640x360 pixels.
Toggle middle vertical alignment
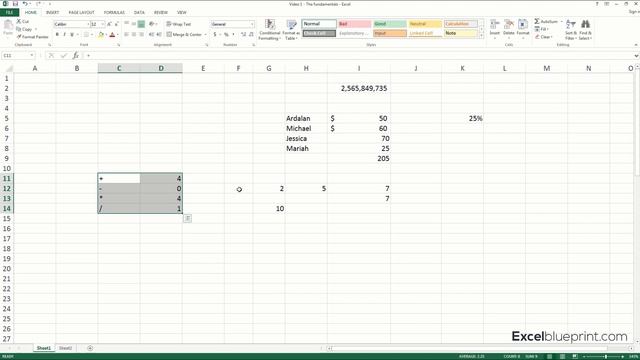pyautogui.click(x=134, y=24)
